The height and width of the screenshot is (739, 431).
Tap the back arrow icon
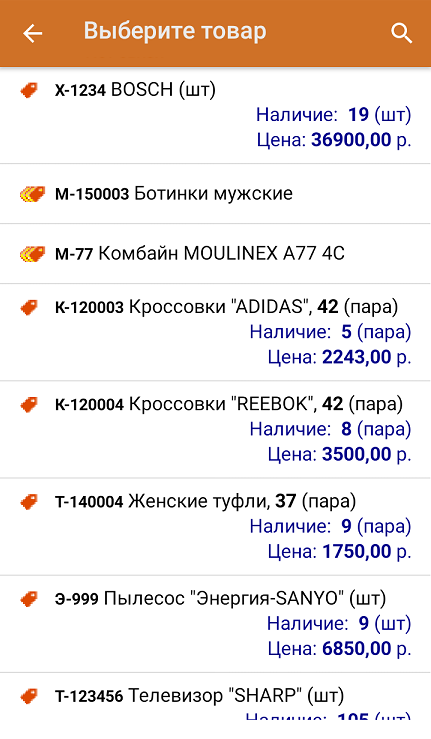(x=33, y=33)
